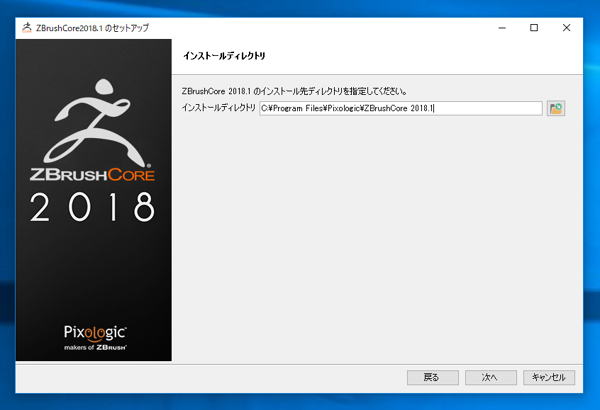The width and height of the screenshot is (600, 410).
Task: Go back with the 戻る button
Action: [x=433, y=377]
